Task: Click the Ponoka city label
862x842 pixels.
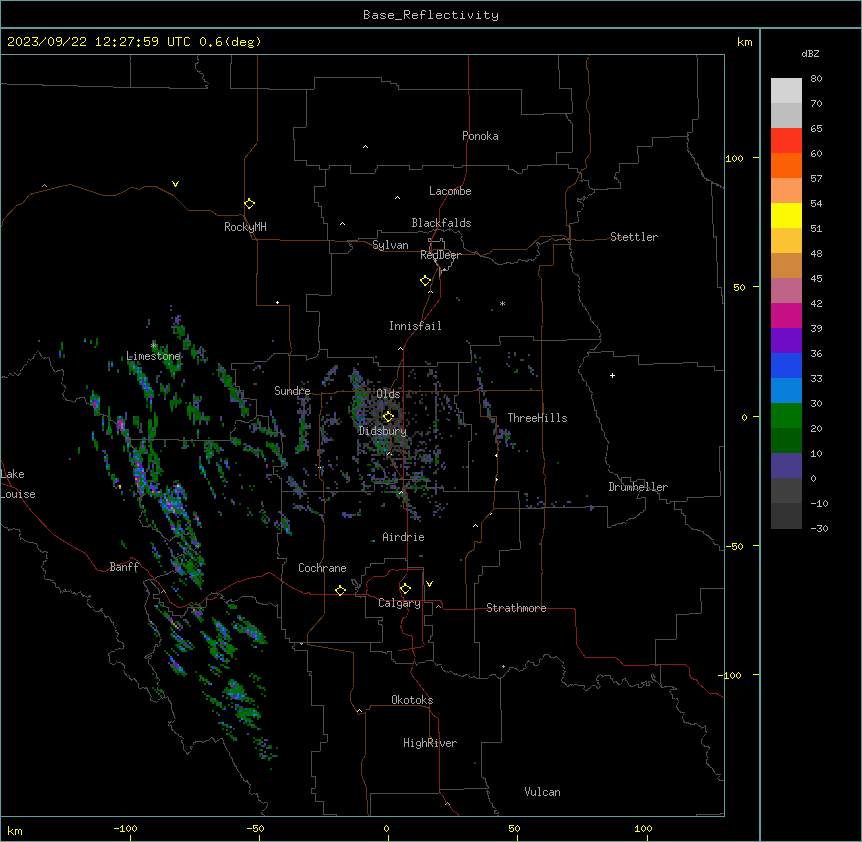Action: pos(480,136)
